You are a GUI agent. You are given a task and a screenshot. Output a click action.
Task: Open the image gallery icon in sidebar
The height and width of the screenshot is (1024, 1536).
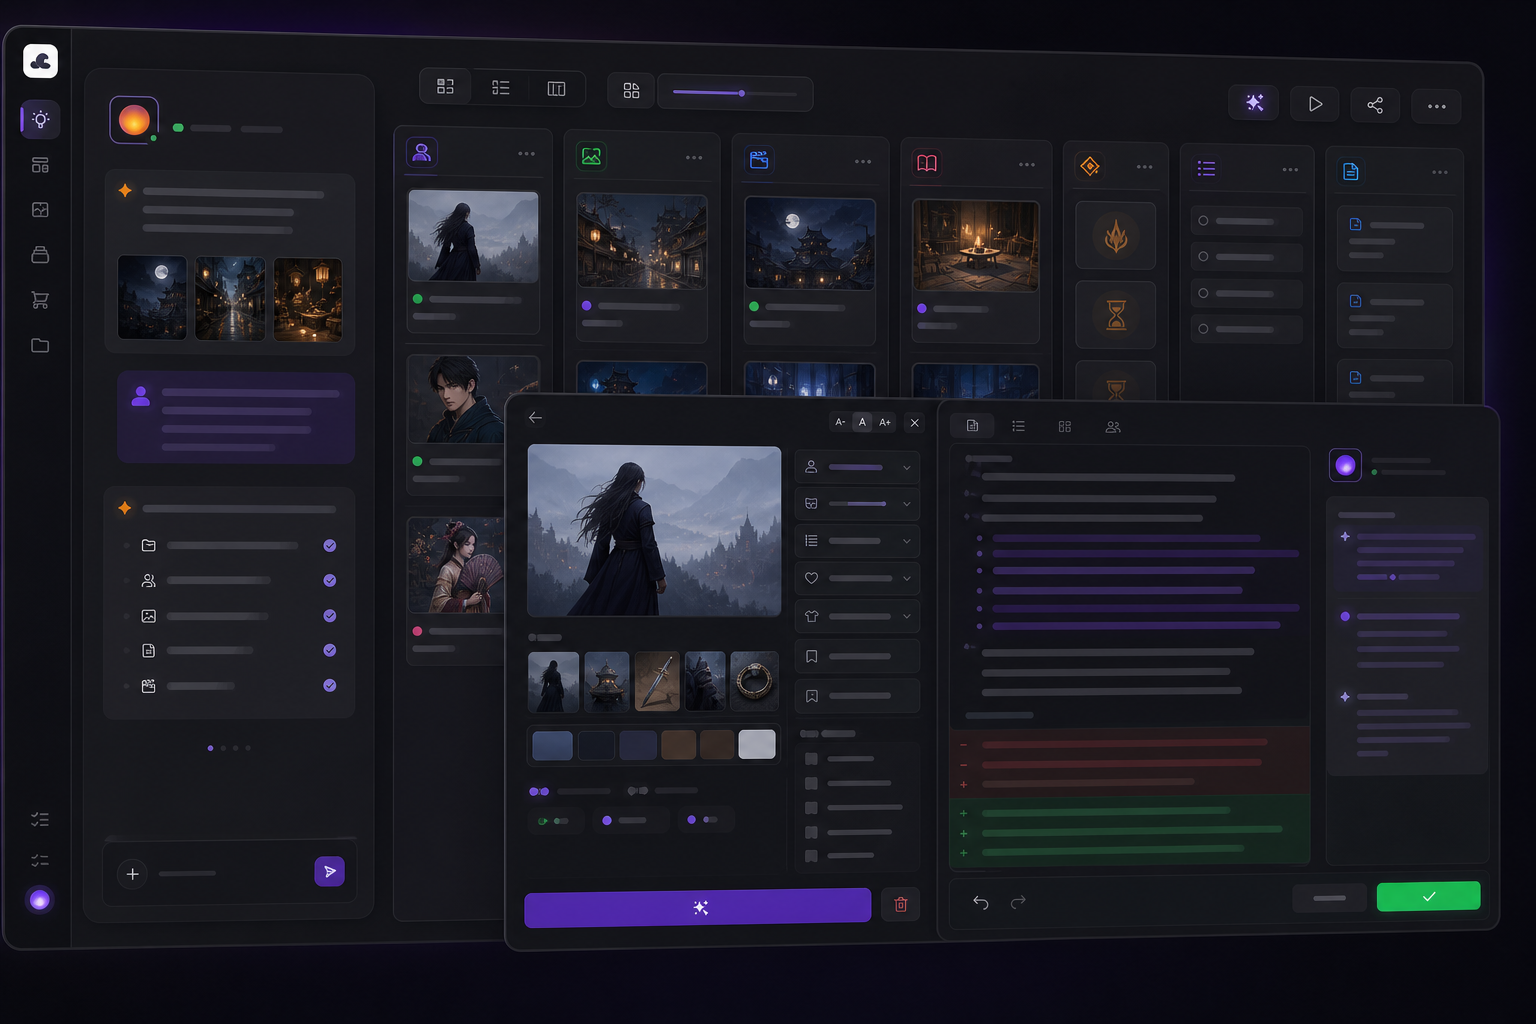coord(40,210)
